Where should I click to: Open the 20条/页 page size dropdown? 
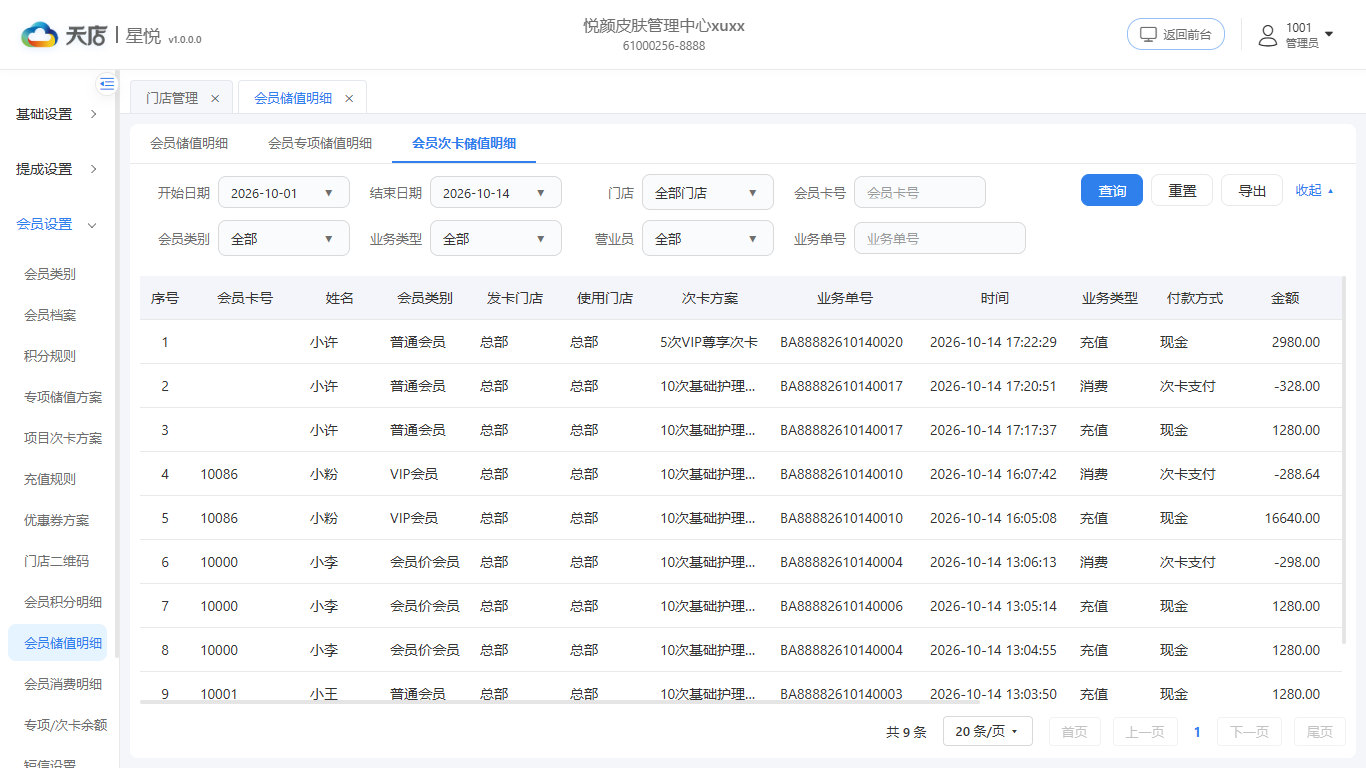pos(988,732)
